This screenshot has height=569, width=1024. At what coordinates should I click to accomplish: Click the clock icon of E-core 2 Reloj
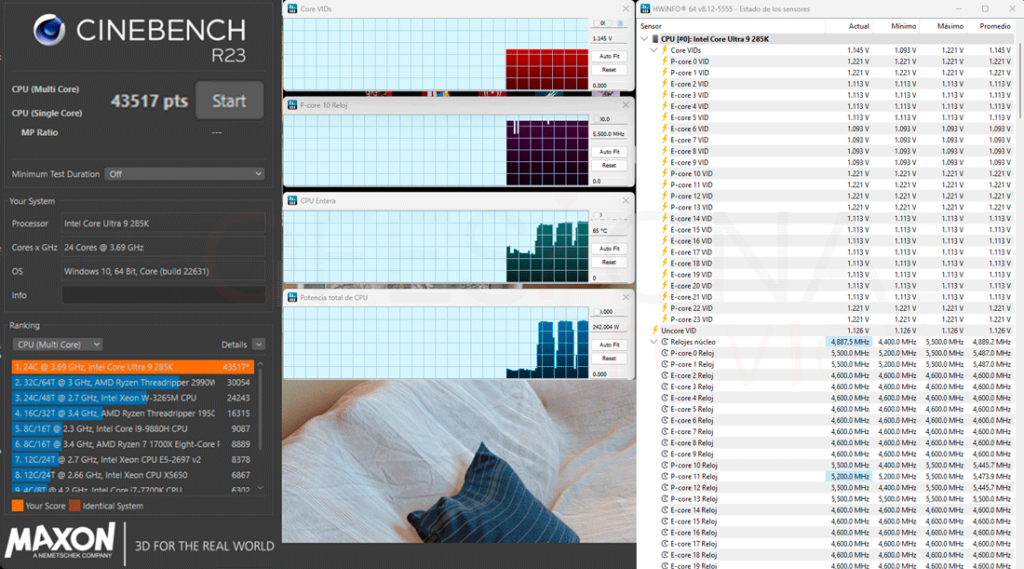(665, 376)
